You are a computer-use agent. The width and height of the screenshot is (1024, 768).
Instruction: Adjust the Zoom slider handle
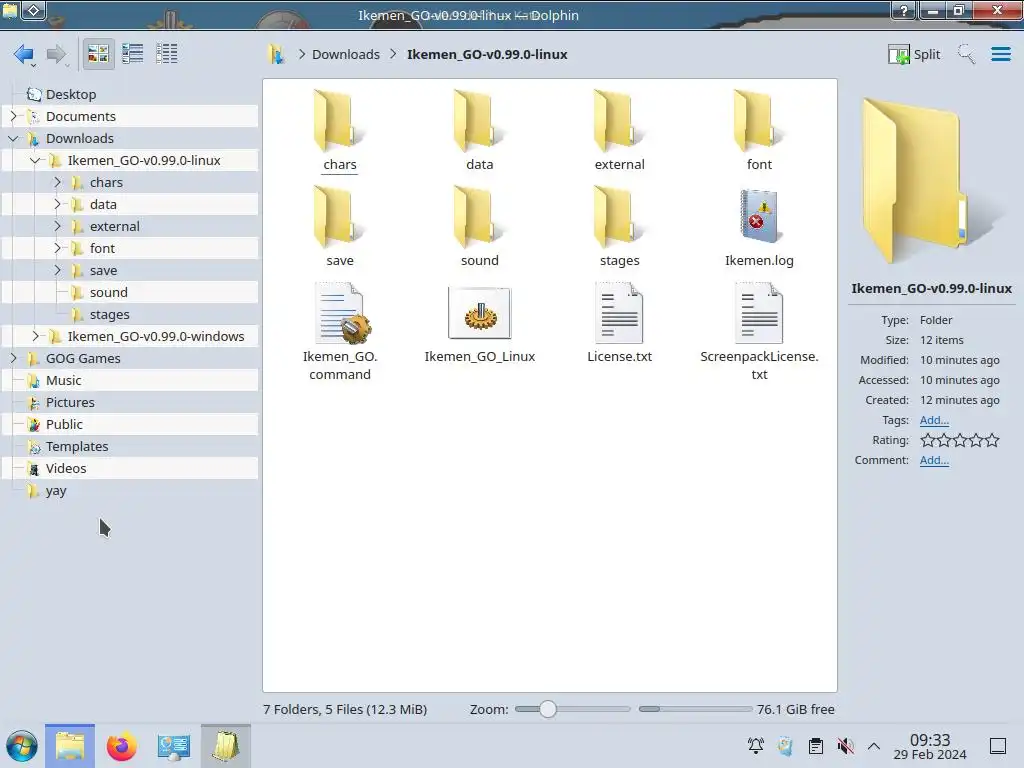point(548,709)
